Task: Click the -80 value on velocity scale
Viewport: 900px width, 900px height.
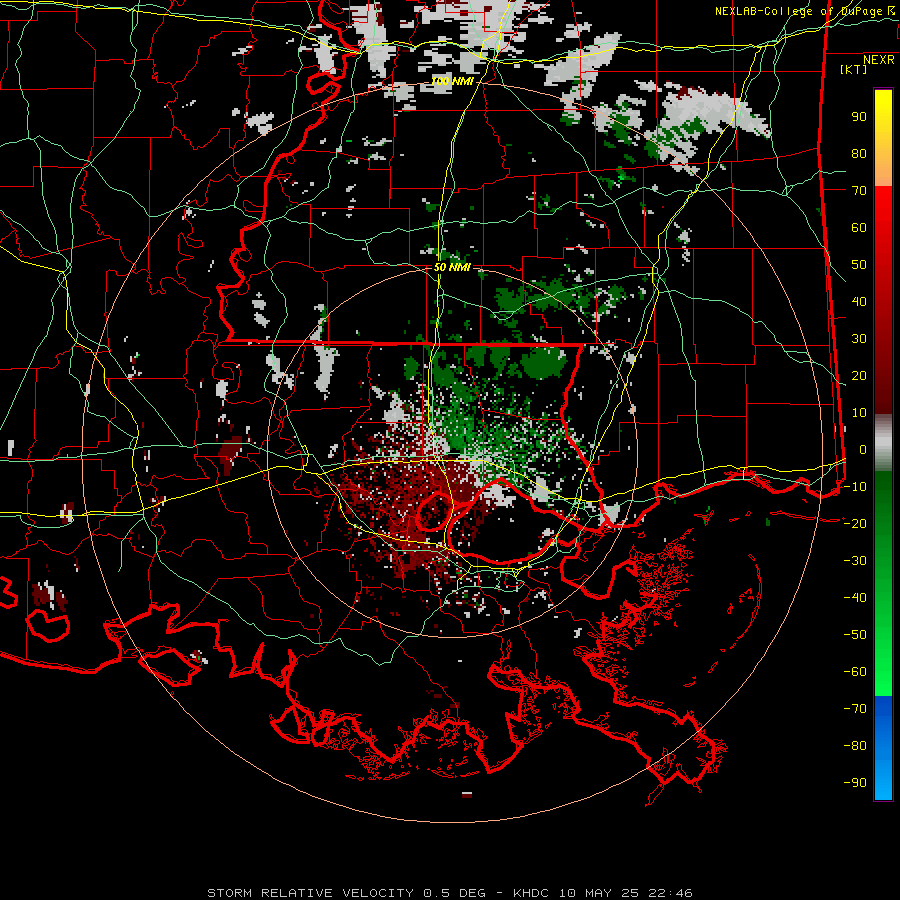Action: pos(855,746)
